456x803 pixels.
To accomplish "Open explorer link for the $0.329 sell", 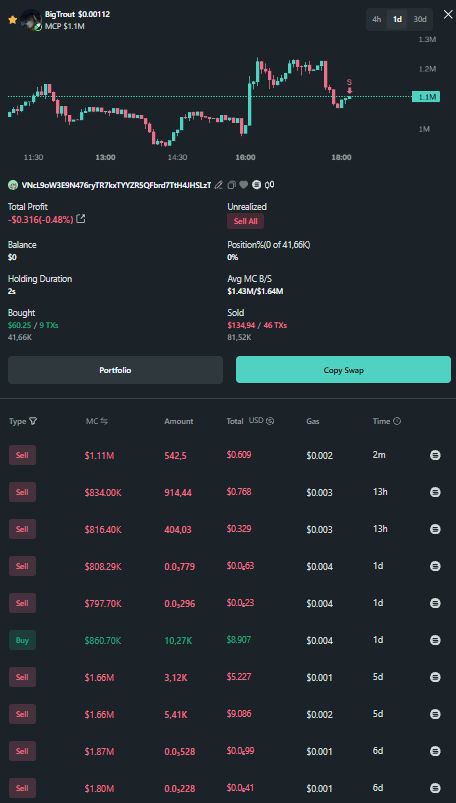I will click(435, 529).
